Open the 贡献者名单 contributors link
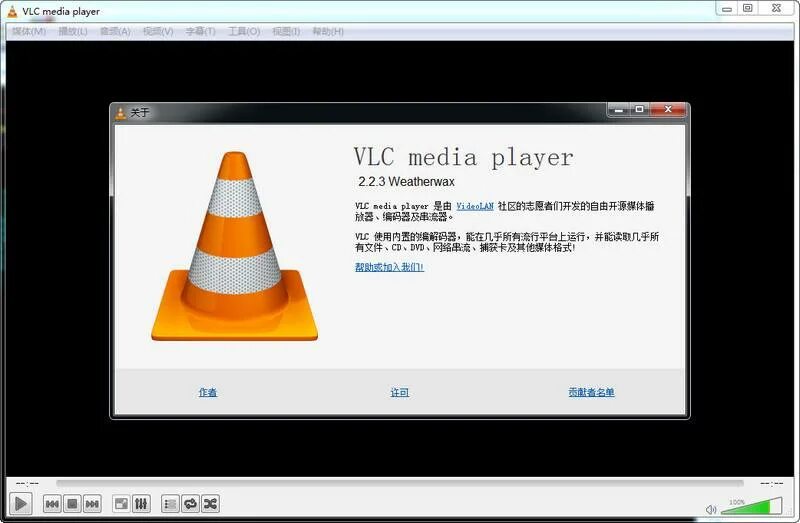800x523 pixels. (x=591, y=392)
